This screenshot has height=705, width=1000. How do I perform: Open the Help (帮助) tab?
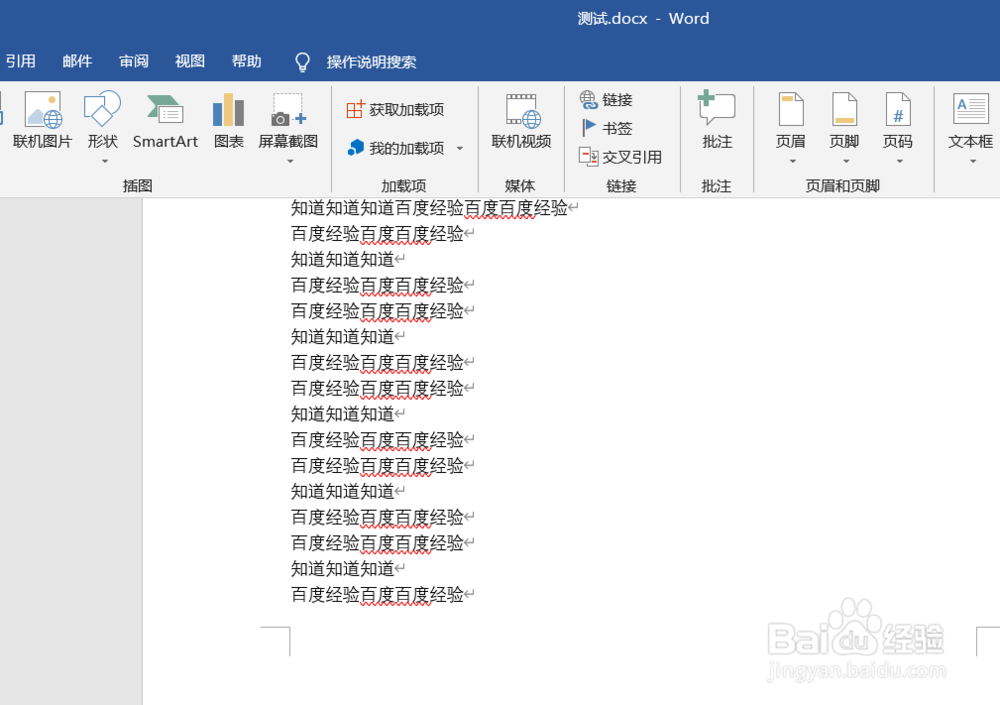[247, 61]
